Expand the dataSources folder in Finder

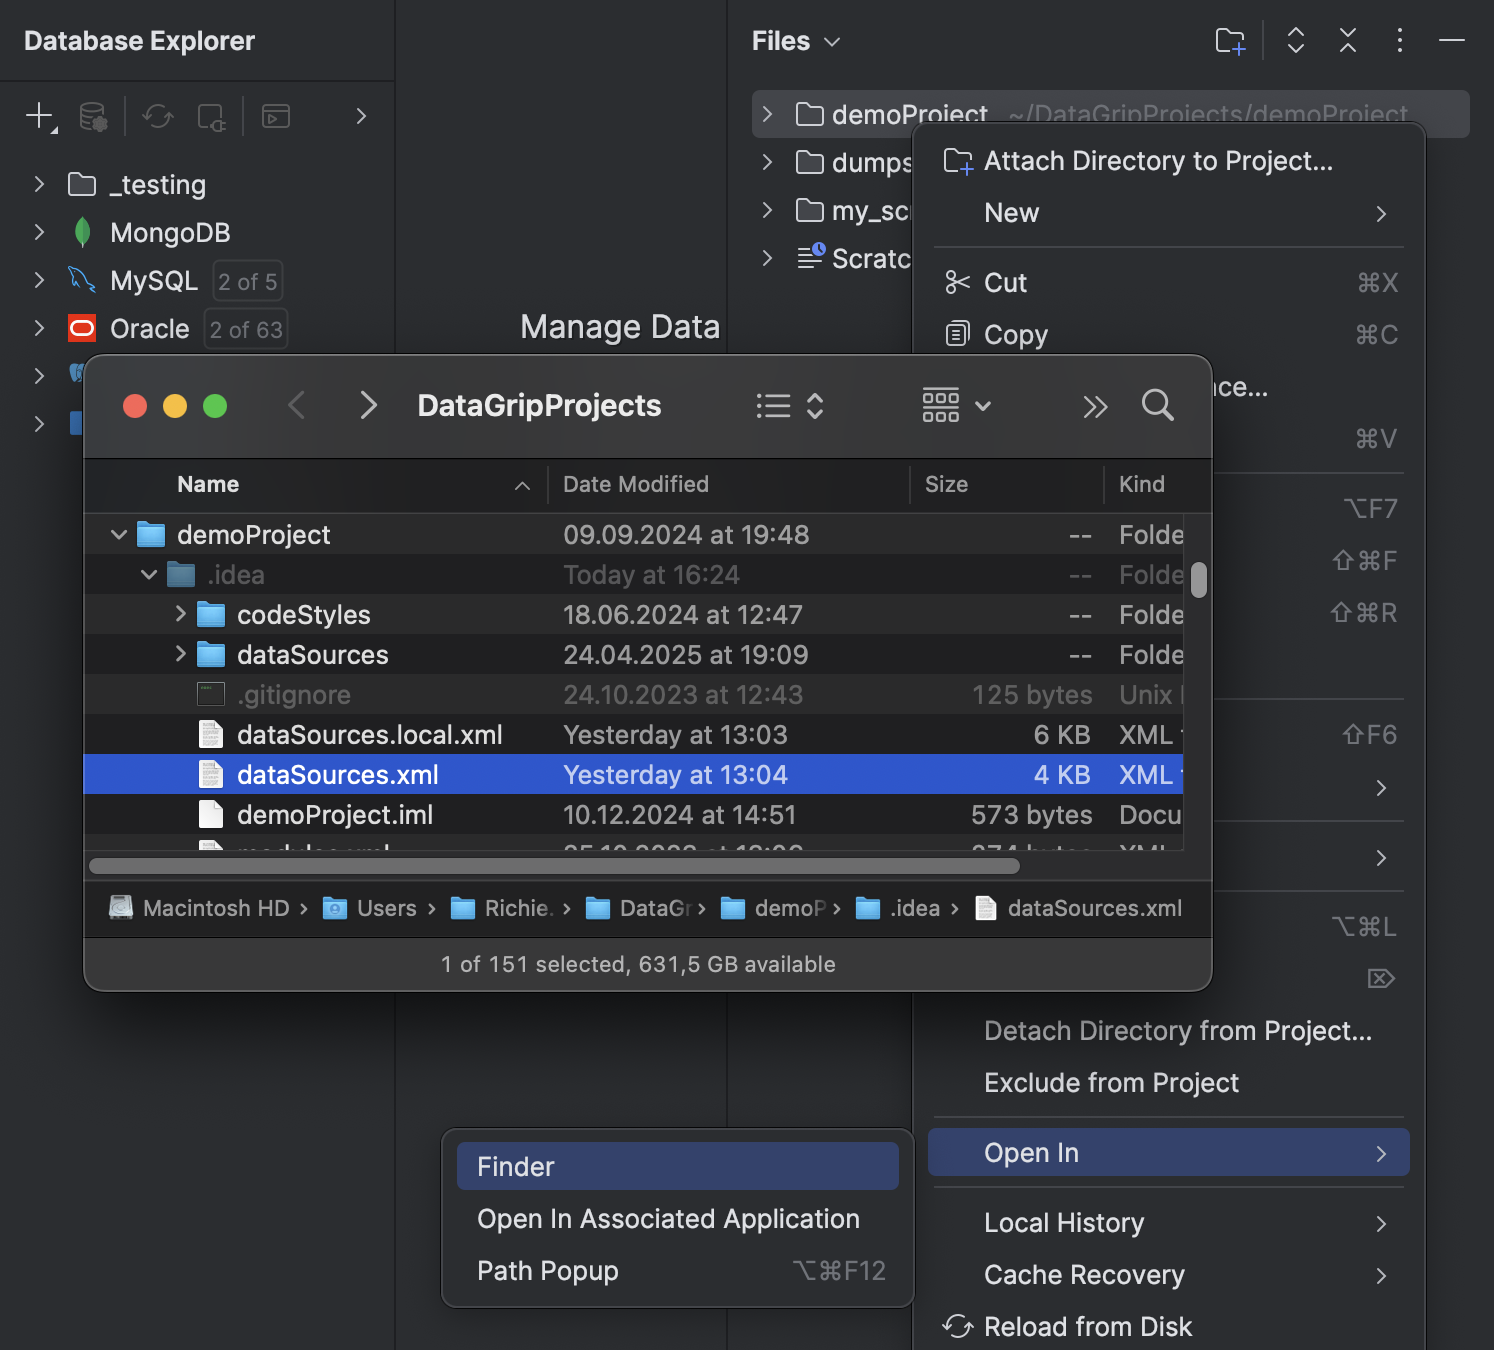[x=180, y=654]
